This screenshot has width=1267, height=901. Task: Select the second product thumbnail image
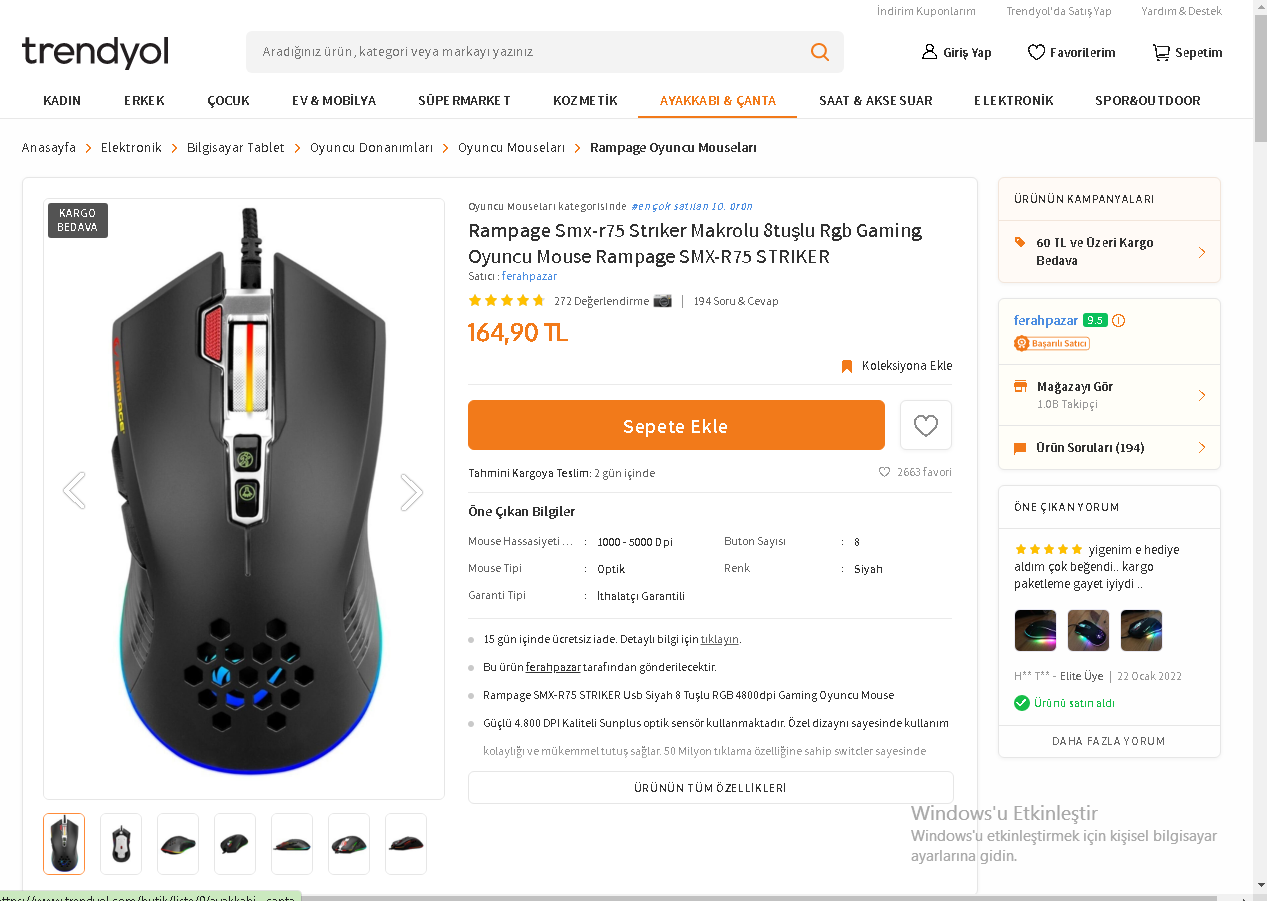(121, 844)
